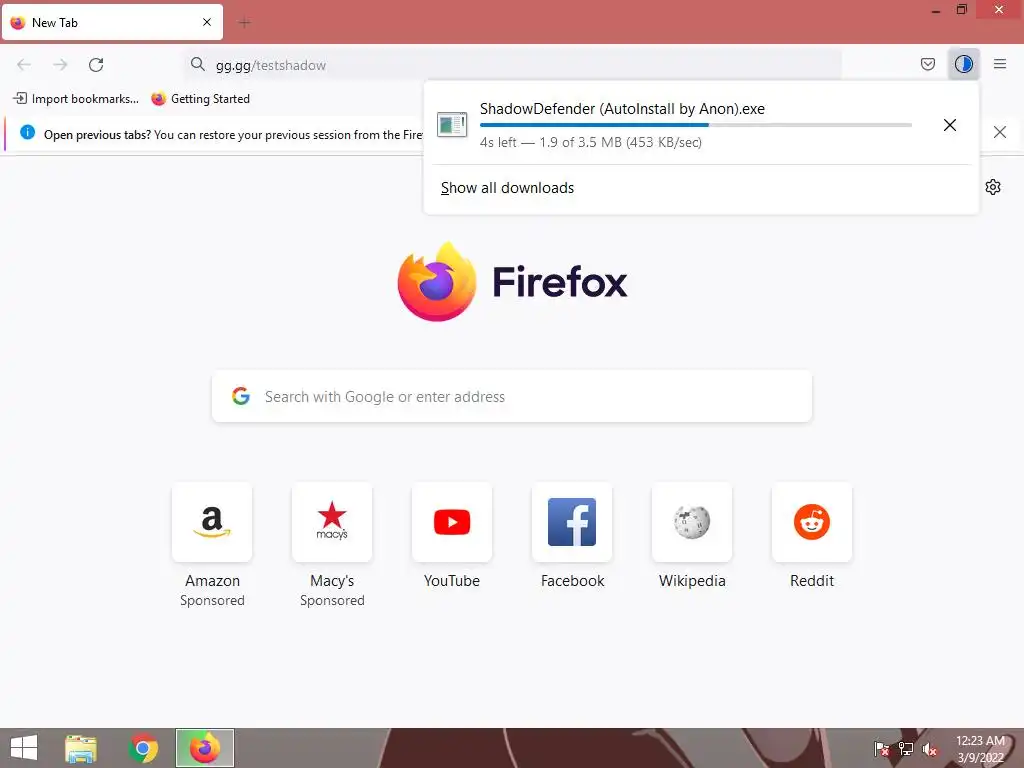The height and width of the screenshot is (768, 1024).
Task: Click the network tray icon
Action: click(x=905, y=749)
